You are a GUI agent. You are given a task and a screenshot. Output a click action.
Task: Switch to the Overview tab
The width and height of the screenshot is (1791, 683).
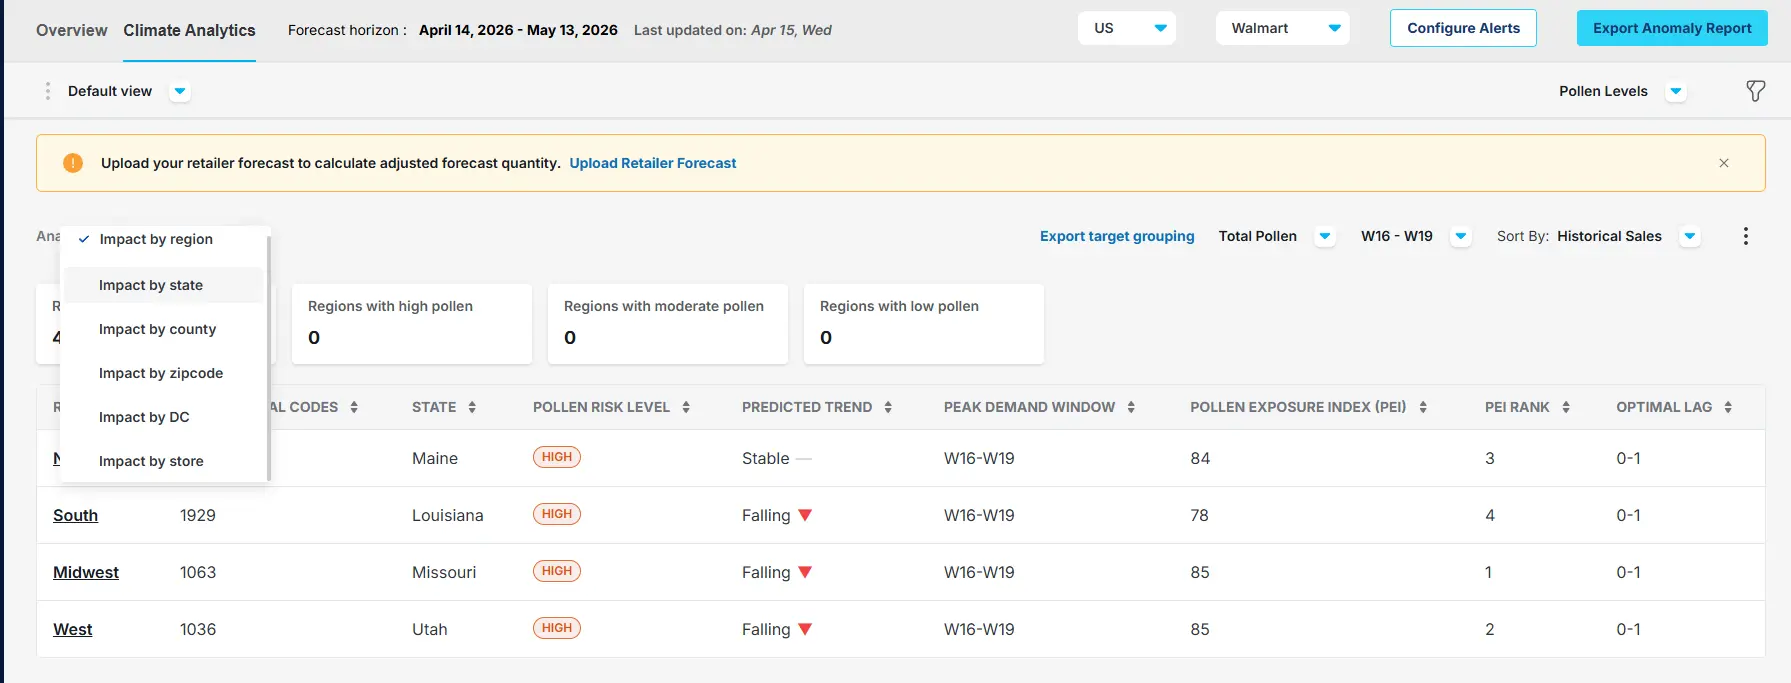pyautogui.click(x=72, y=30)
